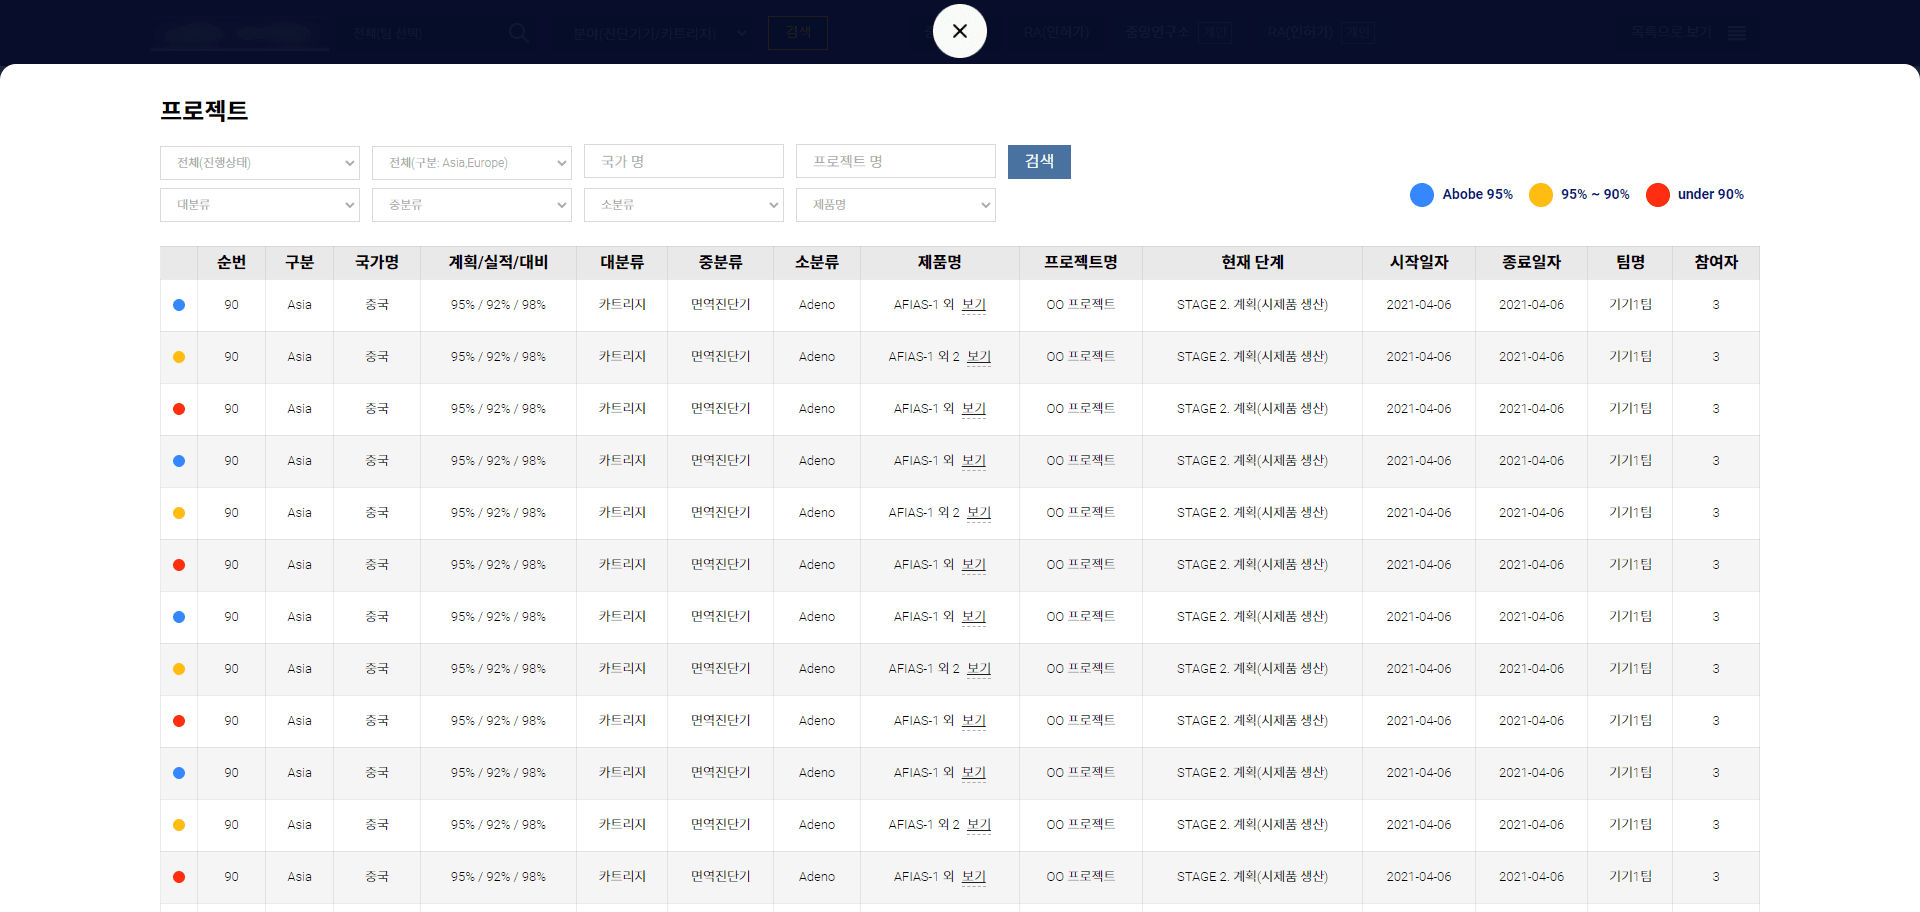This screenshot has height=912, width=1920.
Task: Click the yellow 95% ~ 90% legend dot
Action: coord(1540,195)
